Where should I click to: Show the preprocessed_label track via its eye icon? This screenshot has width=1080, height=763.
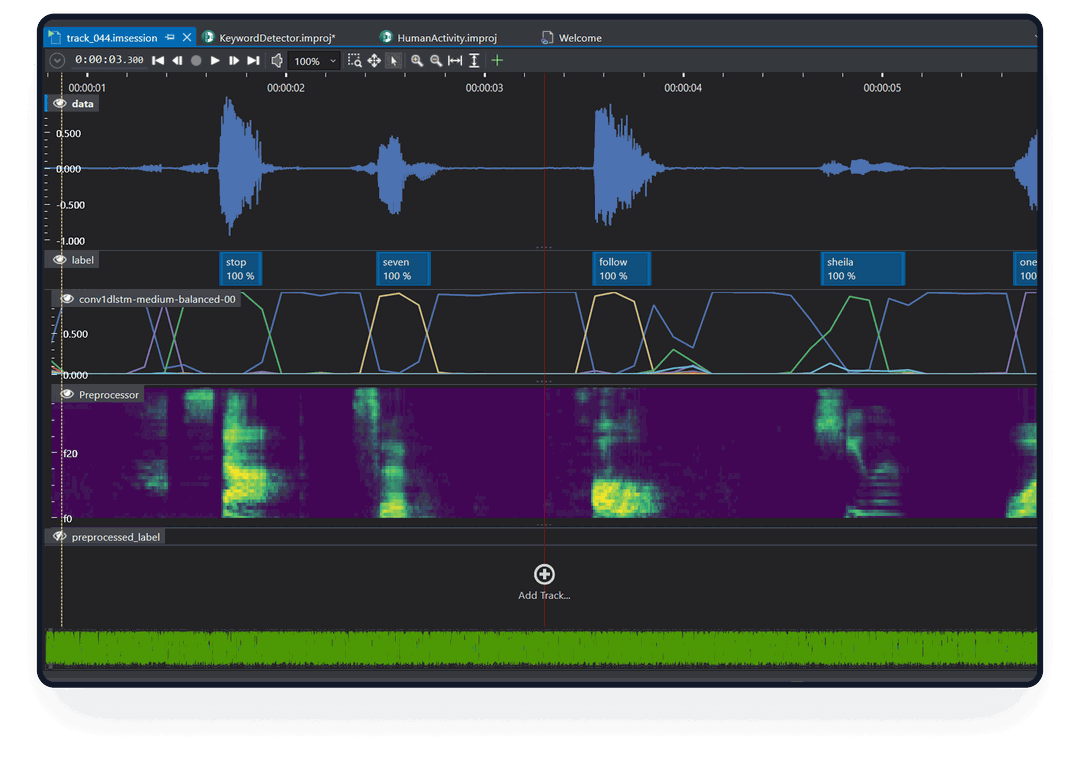[60, 537]
